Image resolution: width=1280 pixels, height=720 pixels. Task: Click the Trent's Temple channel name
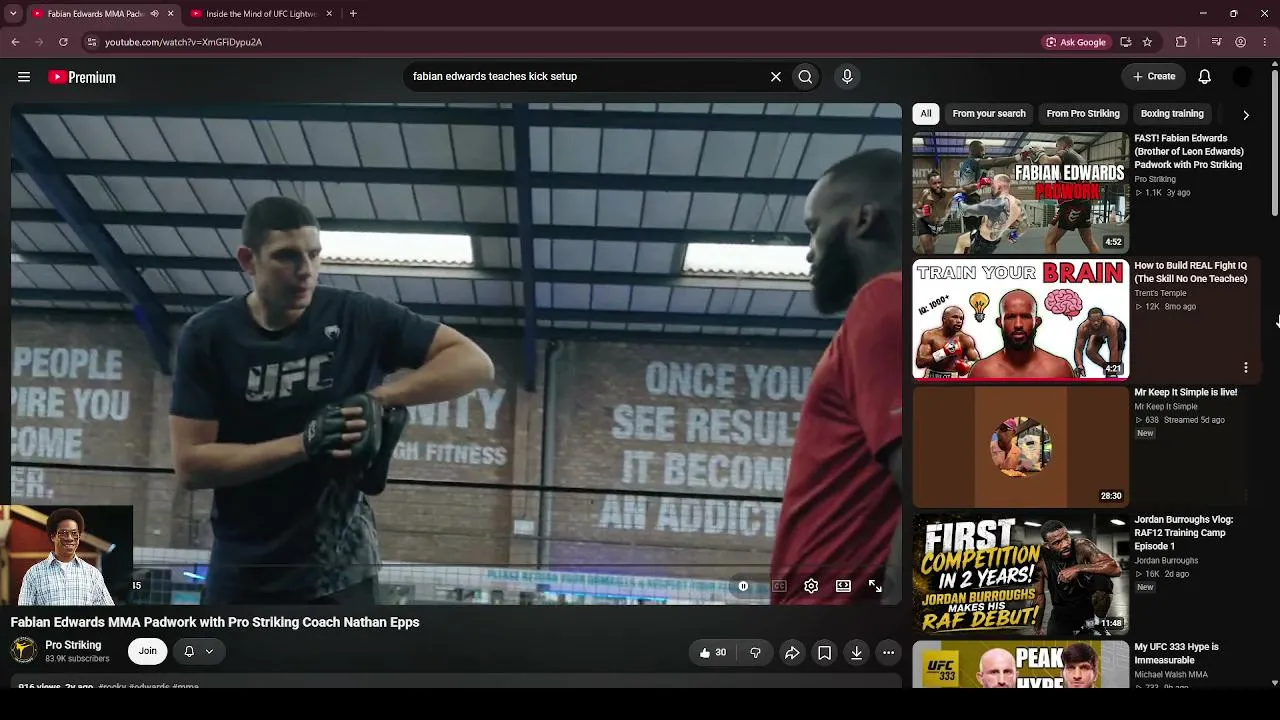tap(1160, 293)
